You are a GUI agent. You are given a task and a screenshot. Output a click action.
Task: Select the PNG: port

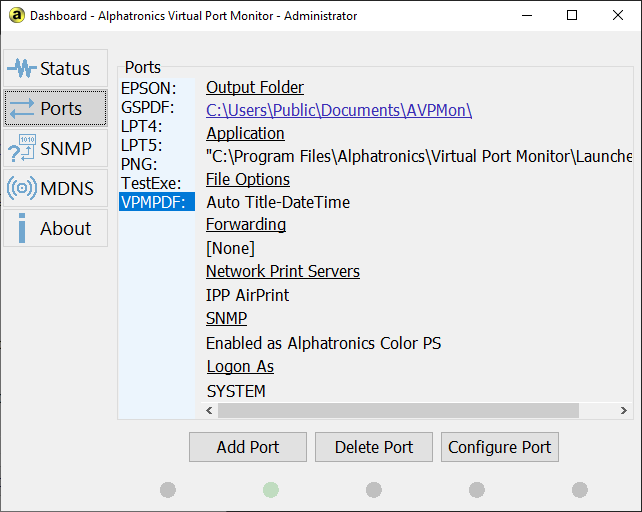click(138, 164)
